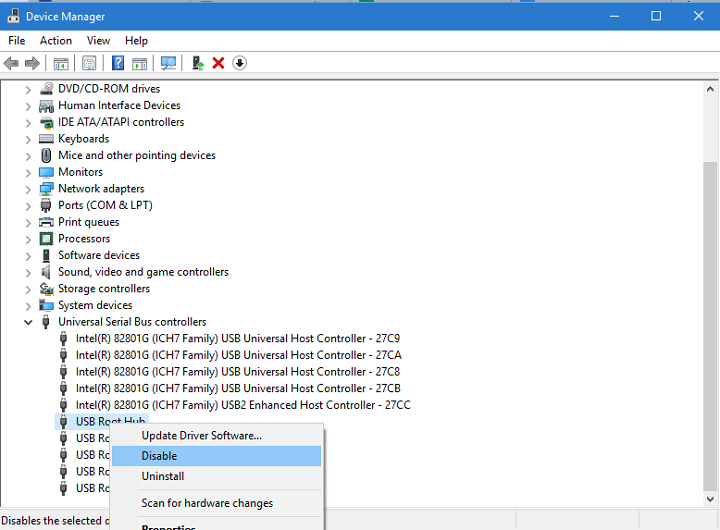The width and height of the screenshot is (720, 530).
Task: Open the Action menu
Action: 56,40
